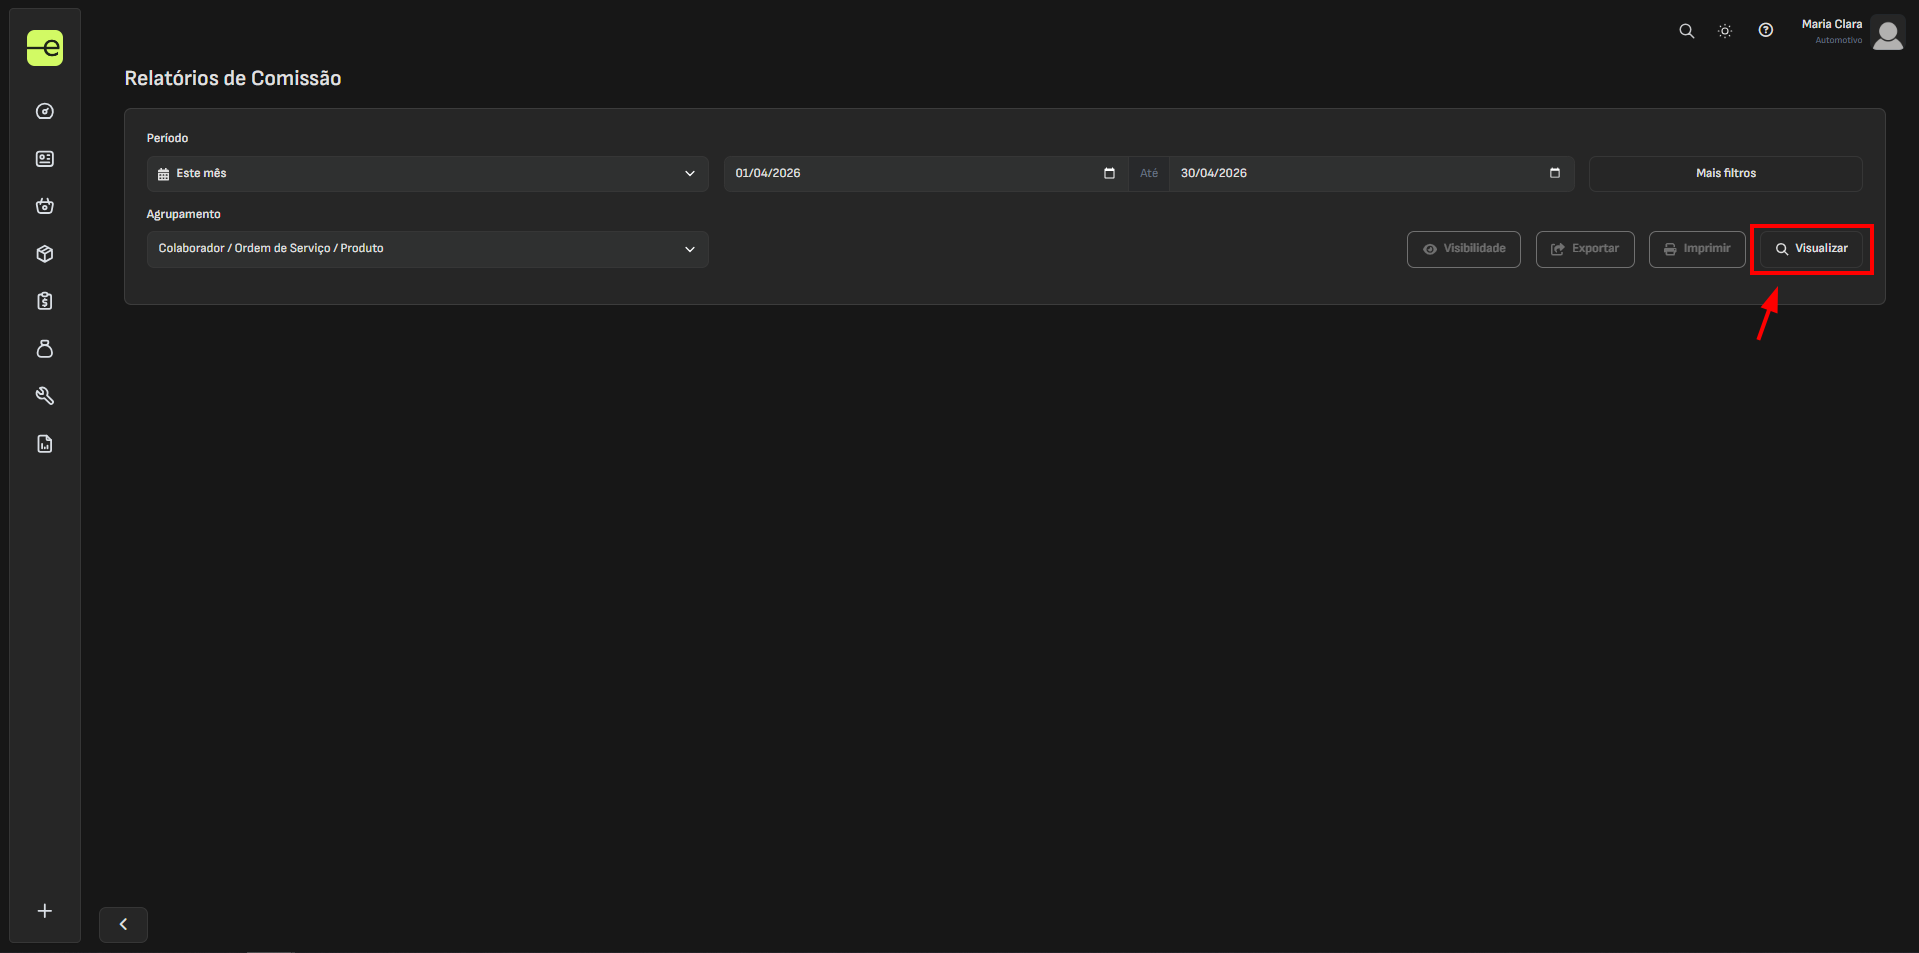1919x953 pixels.
Task: Click the ID card icon in sidebar
Action: 45,159
